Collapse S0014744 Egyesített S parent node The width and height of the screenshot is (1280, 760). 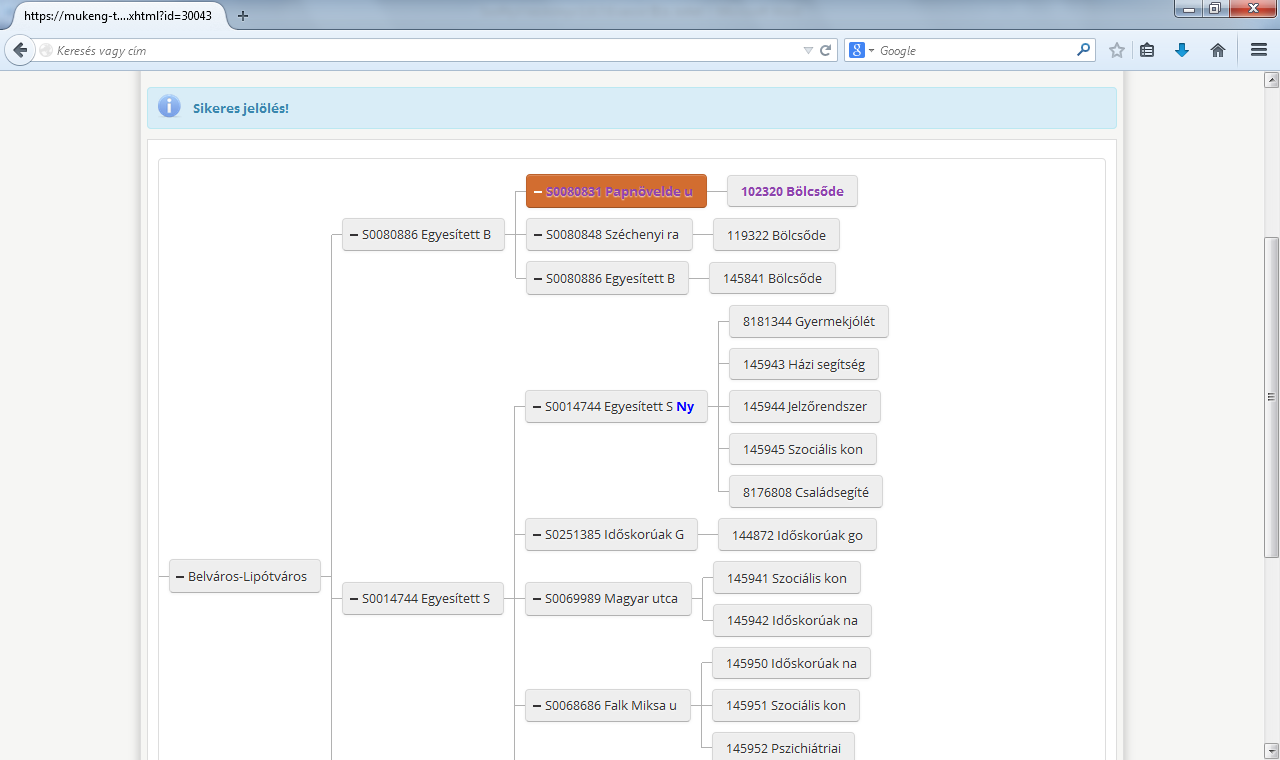tap(353, 599)
